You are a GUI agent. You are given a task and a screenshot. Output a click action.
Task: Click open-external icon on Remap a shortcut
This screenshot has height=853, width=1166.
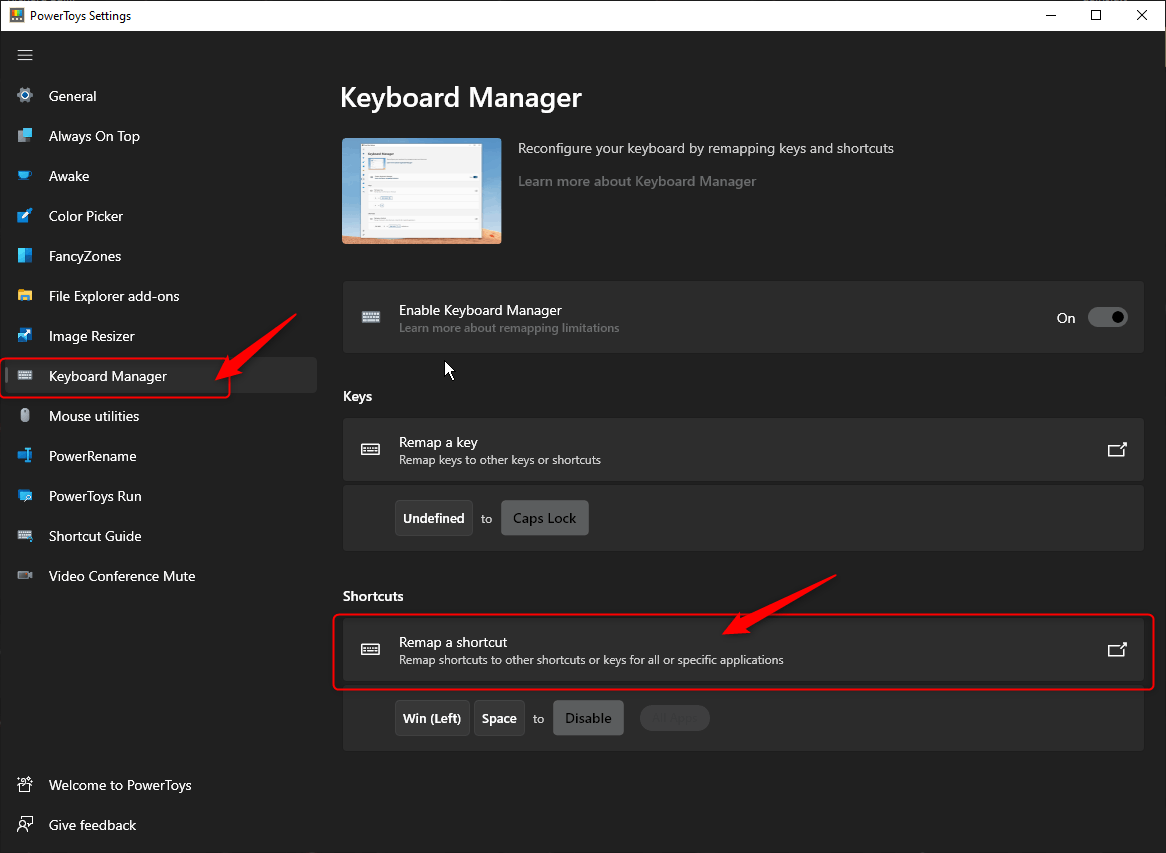pos(1117,650)
